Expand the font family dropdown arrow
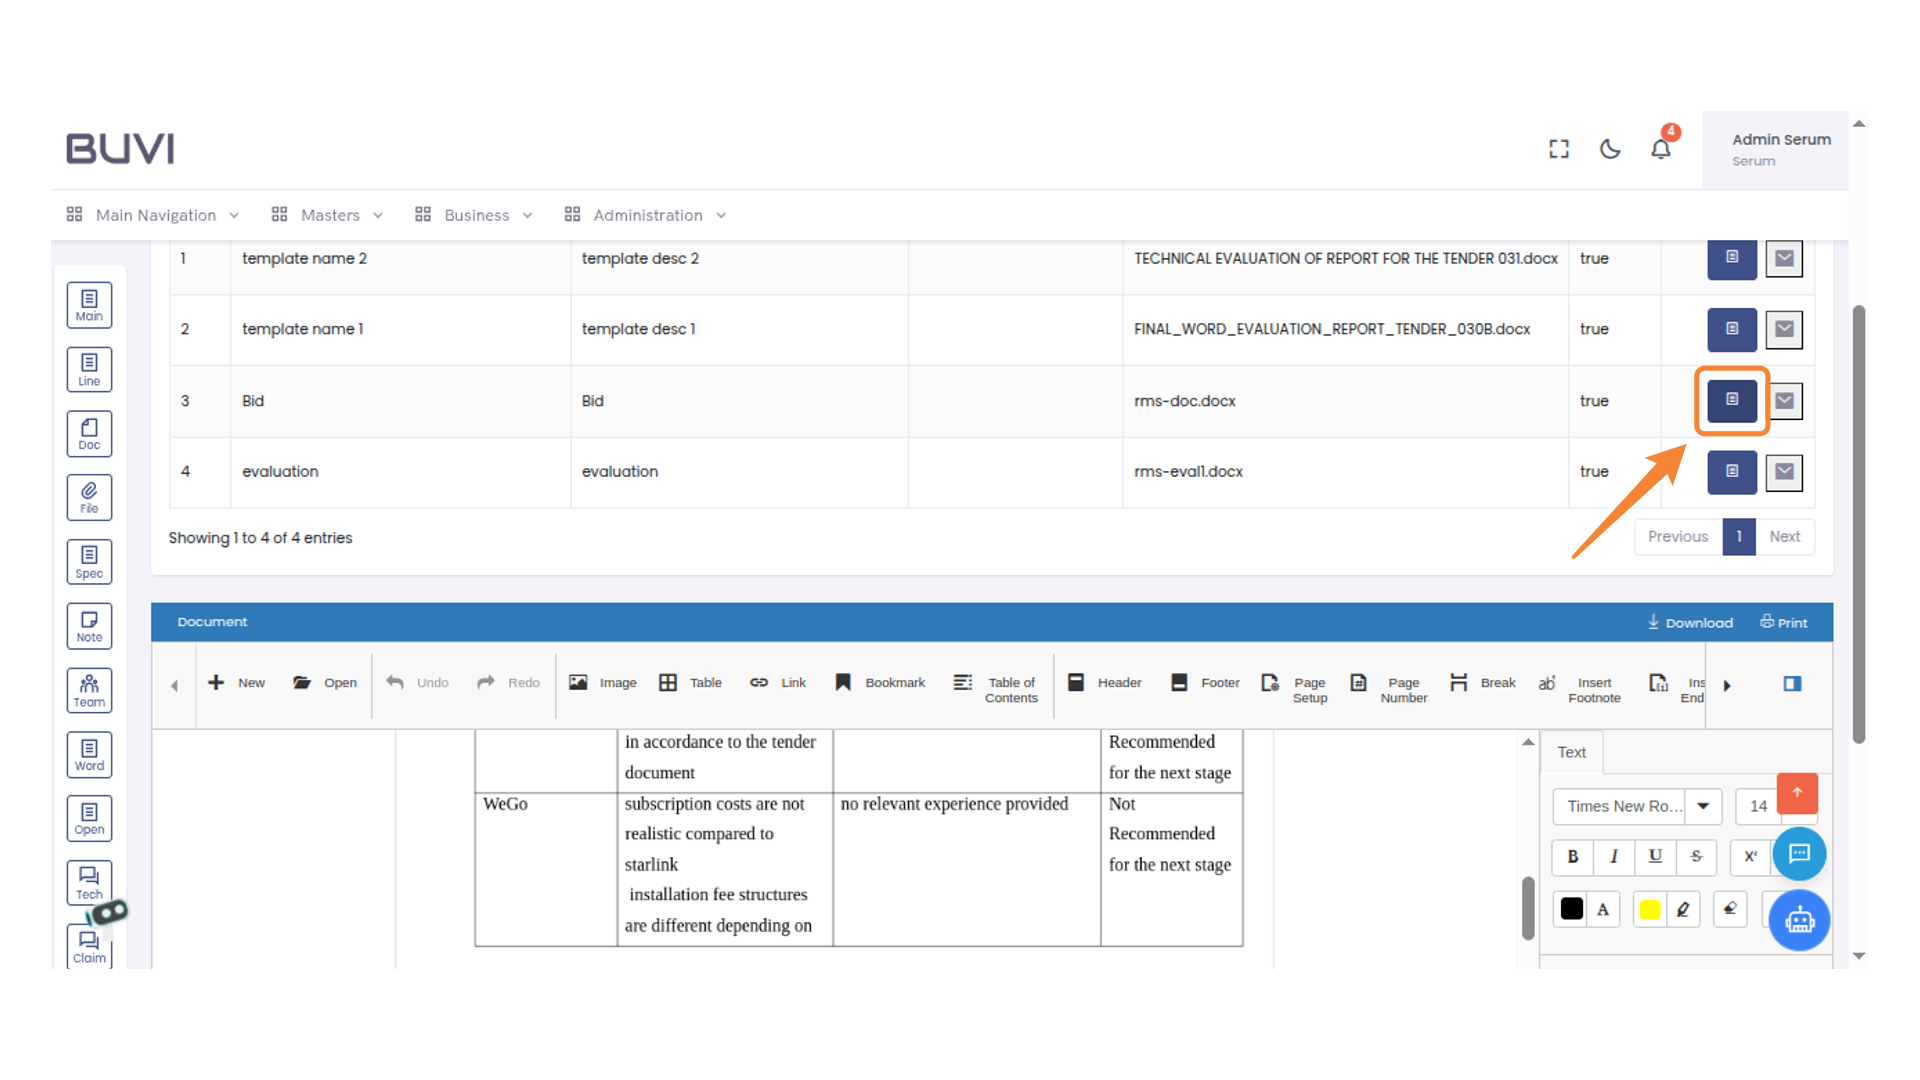1920x1080 pixels. coord(1703,806)
